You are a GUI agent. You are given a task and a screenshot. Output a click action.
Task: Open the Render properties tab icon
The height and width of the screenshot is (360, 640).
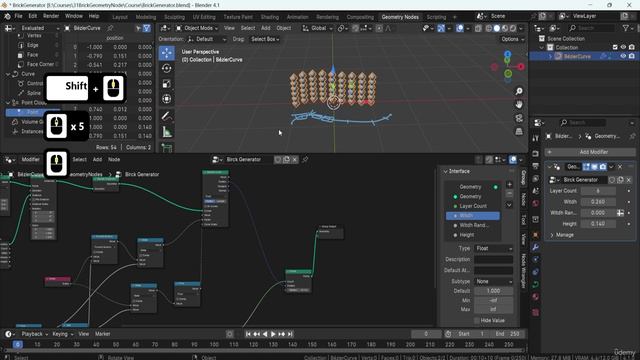[536, 153]
